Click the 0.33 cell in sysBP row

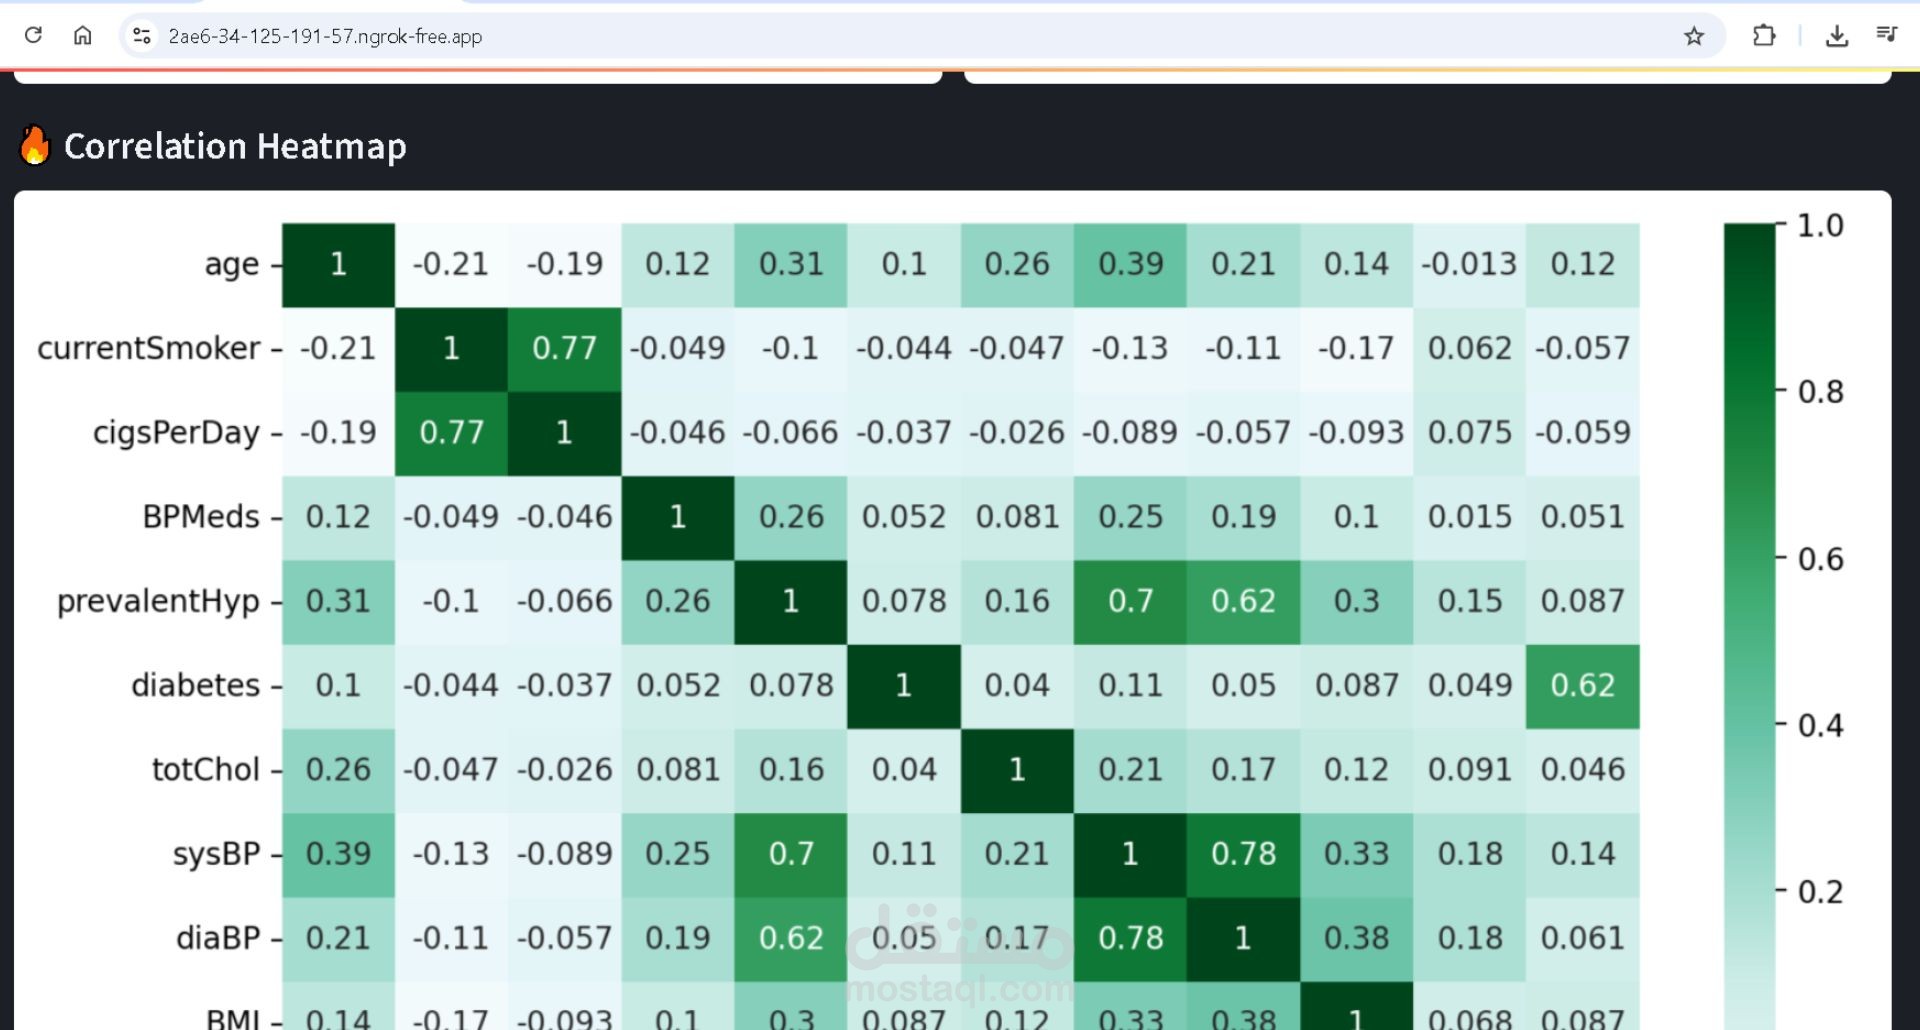1356,855
